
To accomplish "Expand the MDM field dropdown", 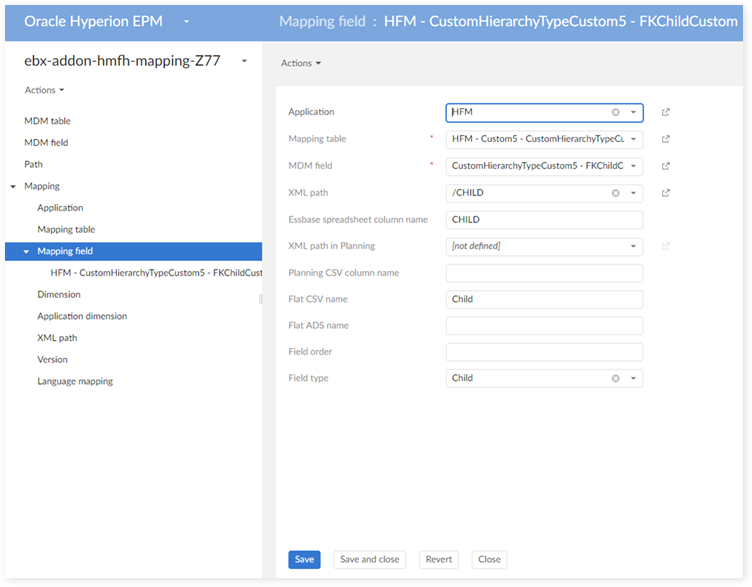I will click(633, 166).
